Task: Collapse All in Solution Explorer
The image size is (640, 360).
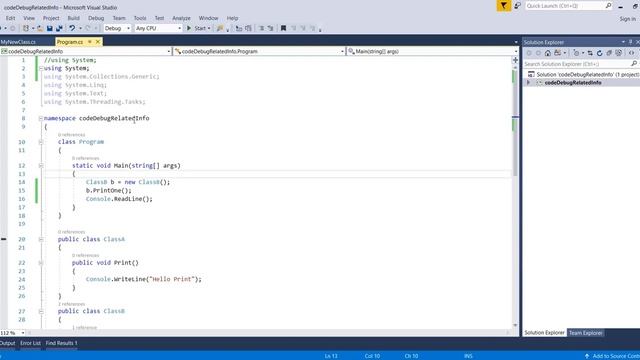Action: [x=609, y=53]
